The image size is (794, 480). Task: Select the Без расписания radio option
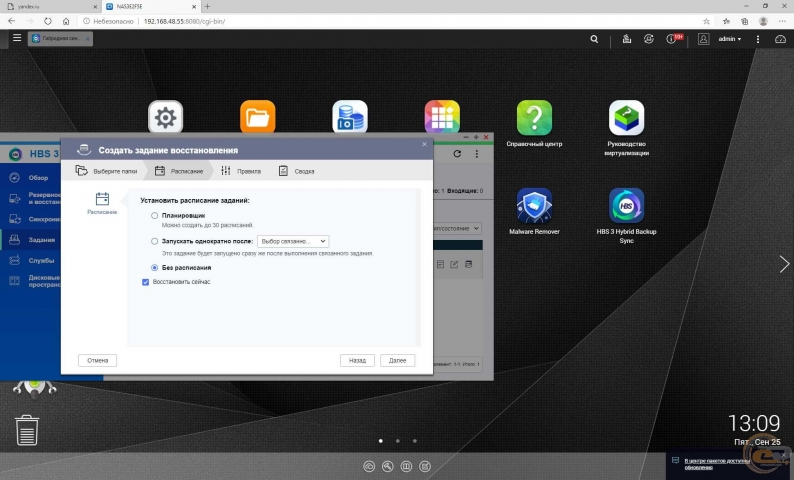tap(154, 267)
